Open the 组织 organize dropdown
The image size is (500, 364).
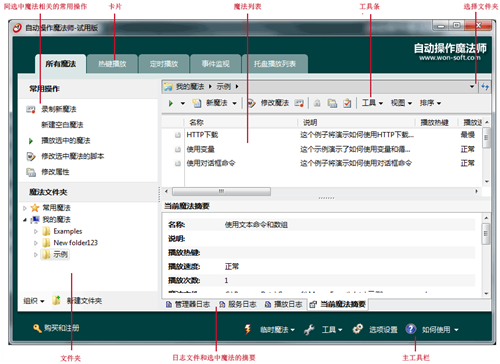[x=34, y=301]
